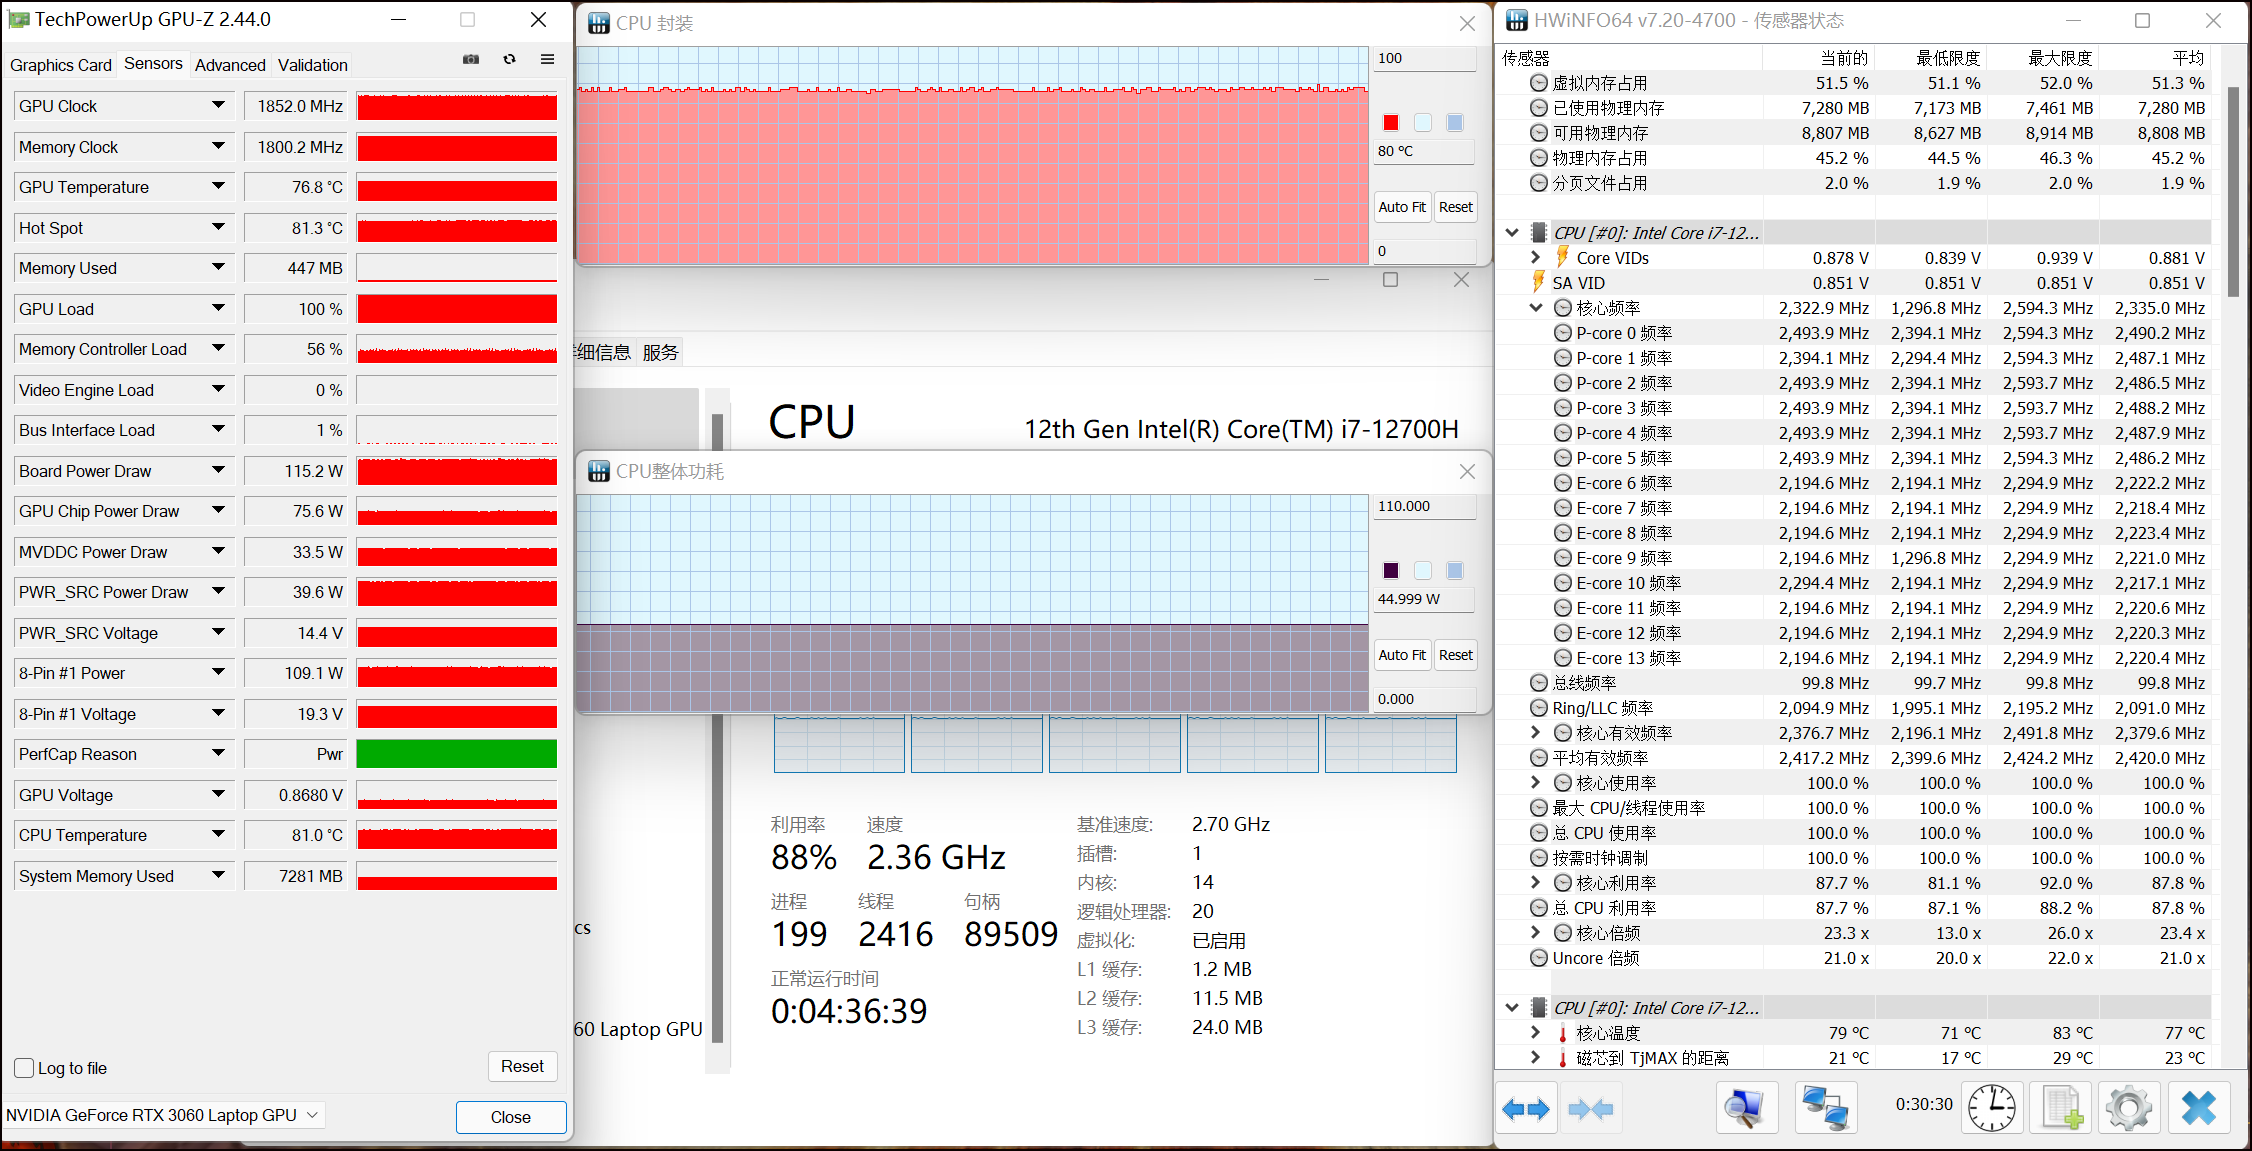Open the GPU-Z hamburger menu
2252x1151 pixels.
pos(547,60)
